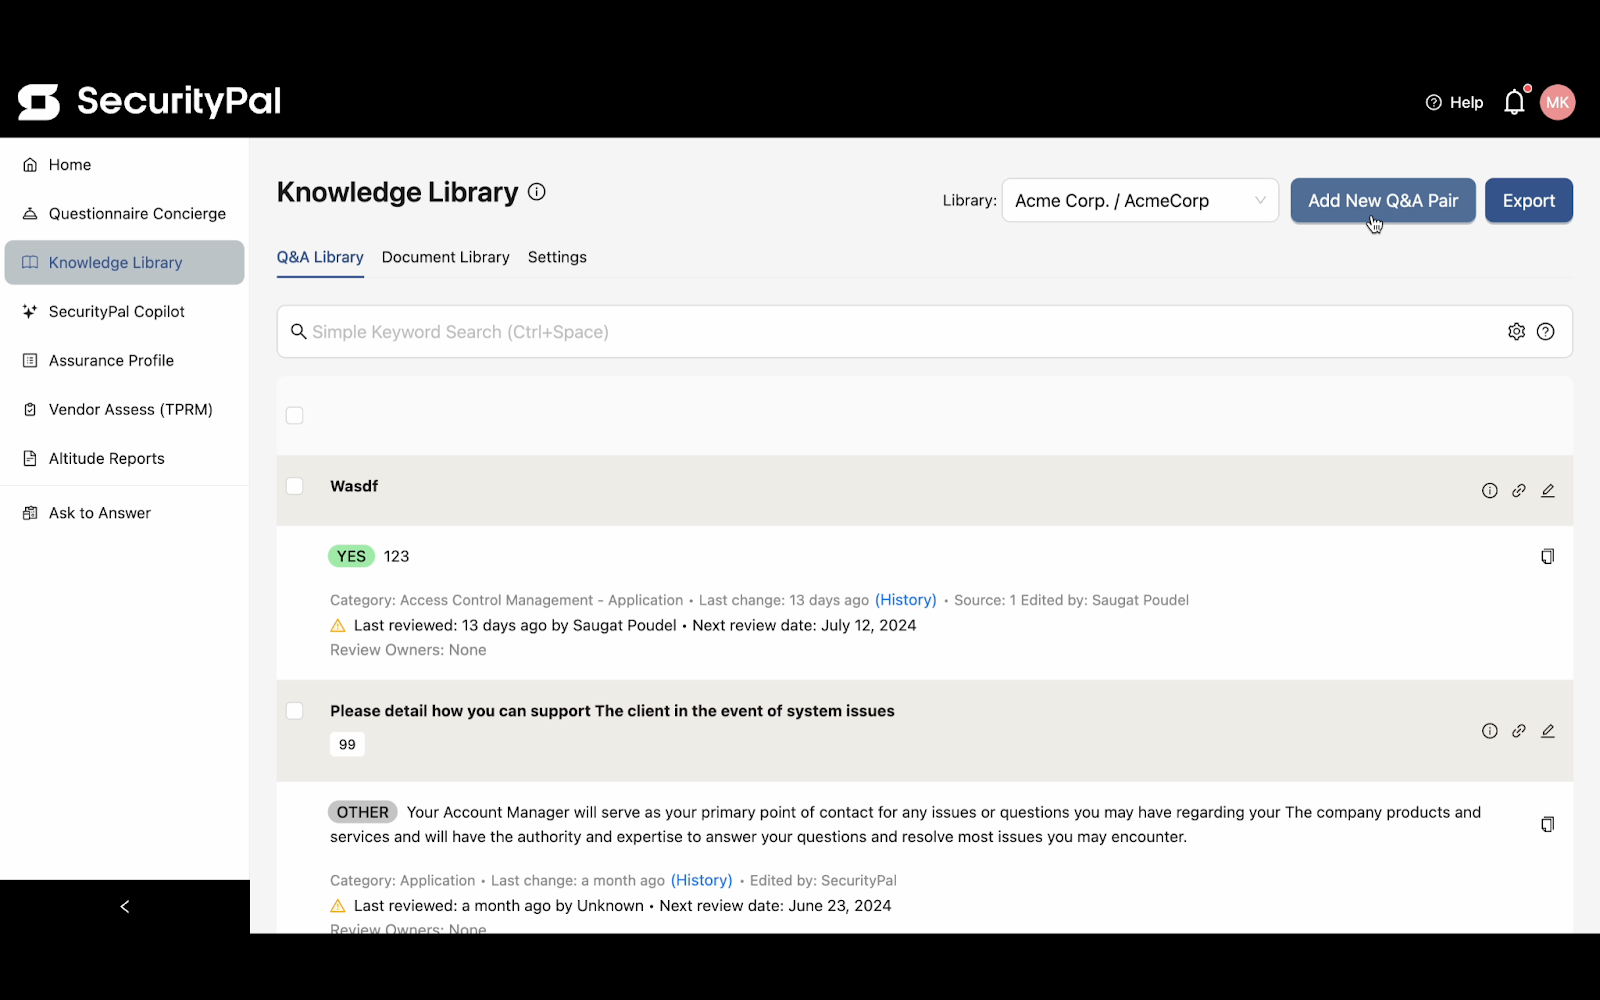Click Add New Q&A Pair button
The image size is (1600, 1000).
[1383, 201]
